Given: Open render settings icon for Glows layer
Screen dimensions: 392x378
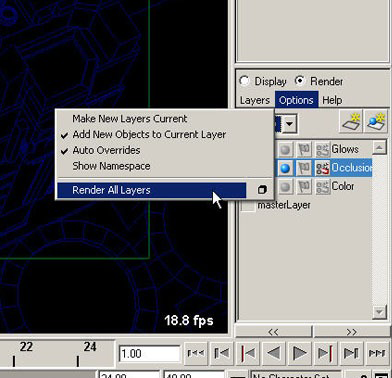Looking at the screenshot, I should [x=322, y=150].
